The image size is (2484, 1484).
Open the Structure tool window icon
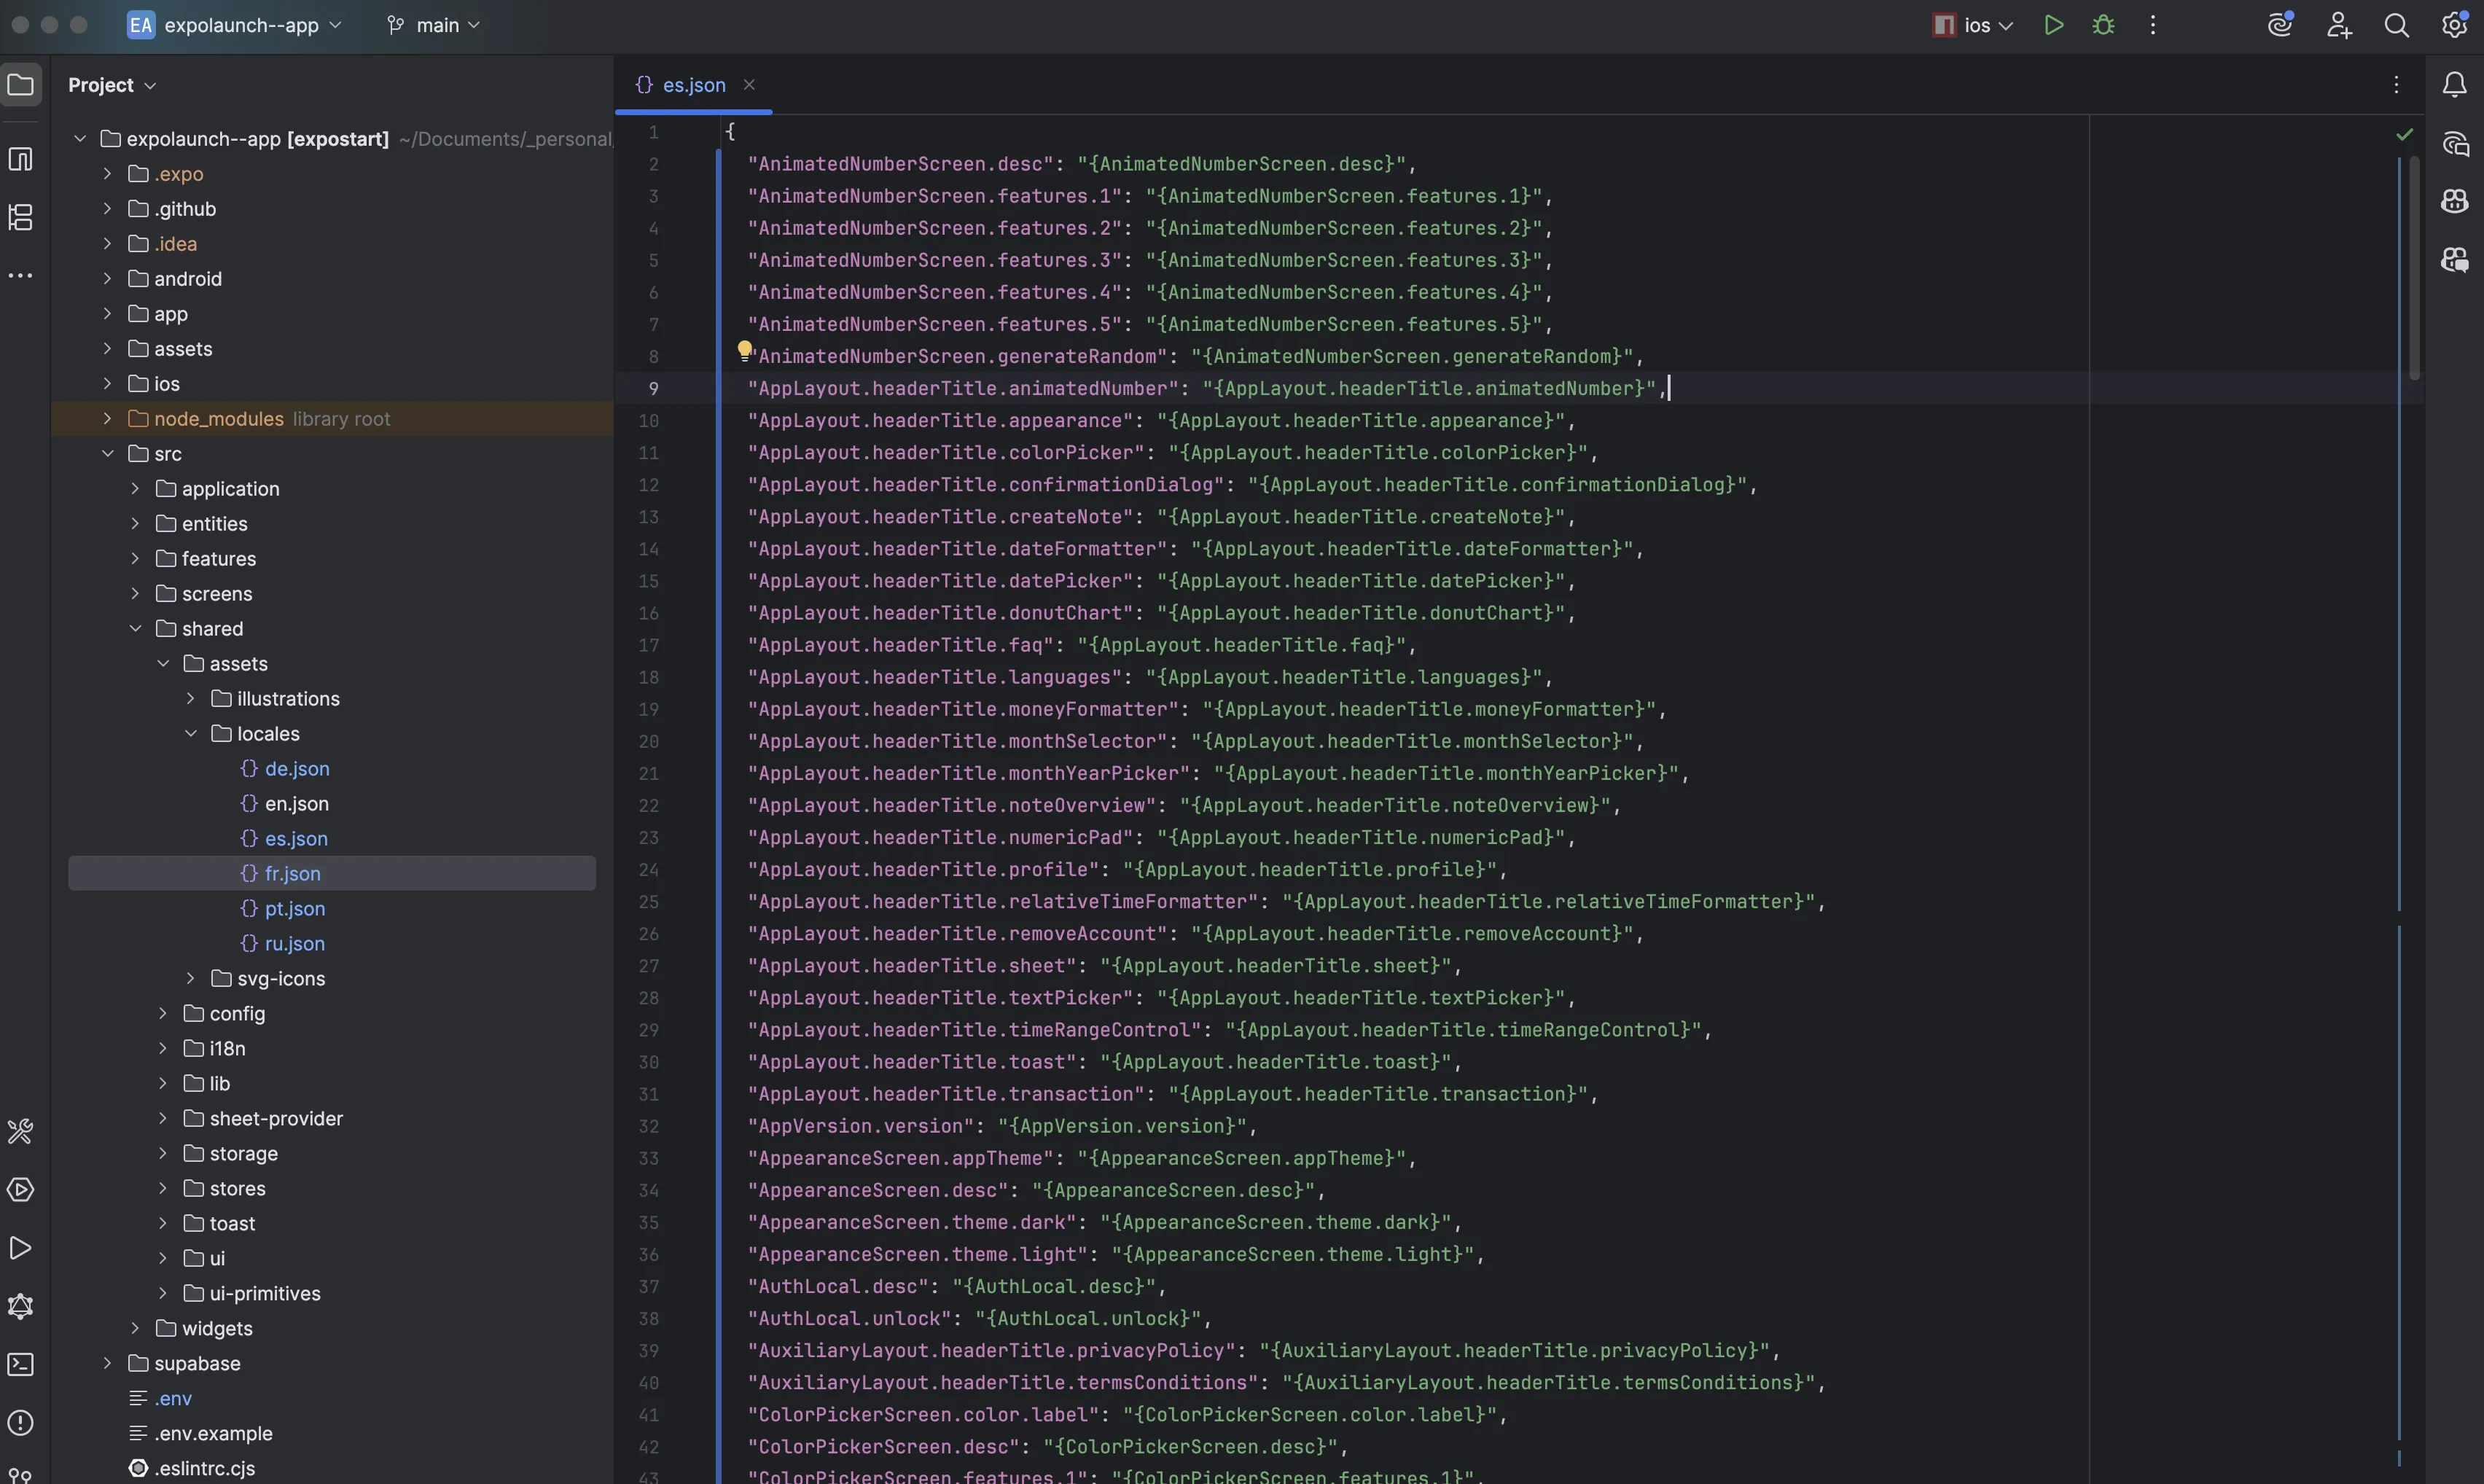pyautogui.click(x=21, y=217)
